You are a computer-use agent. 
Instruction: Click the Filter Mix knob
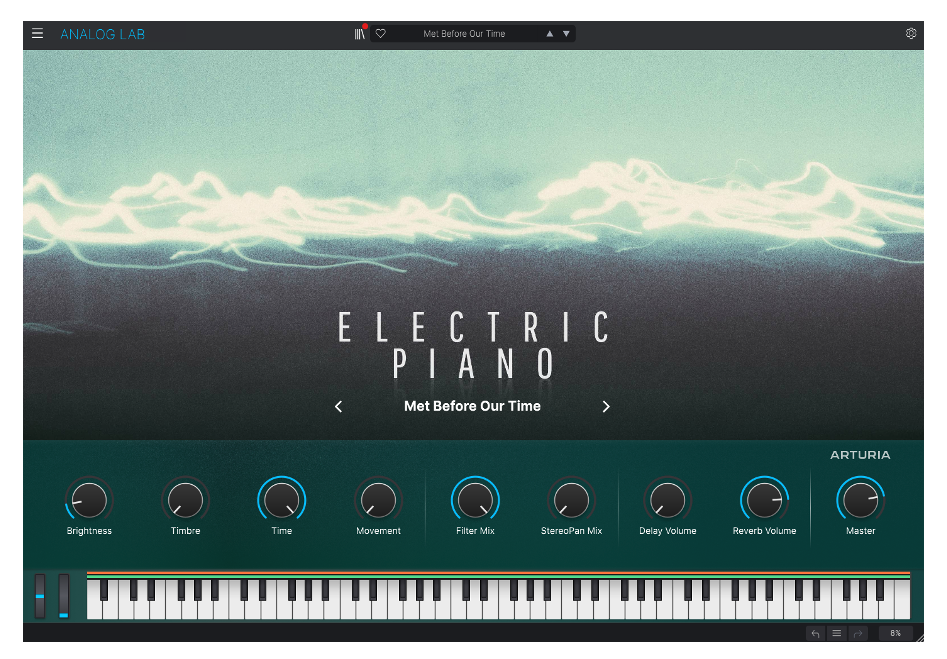point(475,498)
